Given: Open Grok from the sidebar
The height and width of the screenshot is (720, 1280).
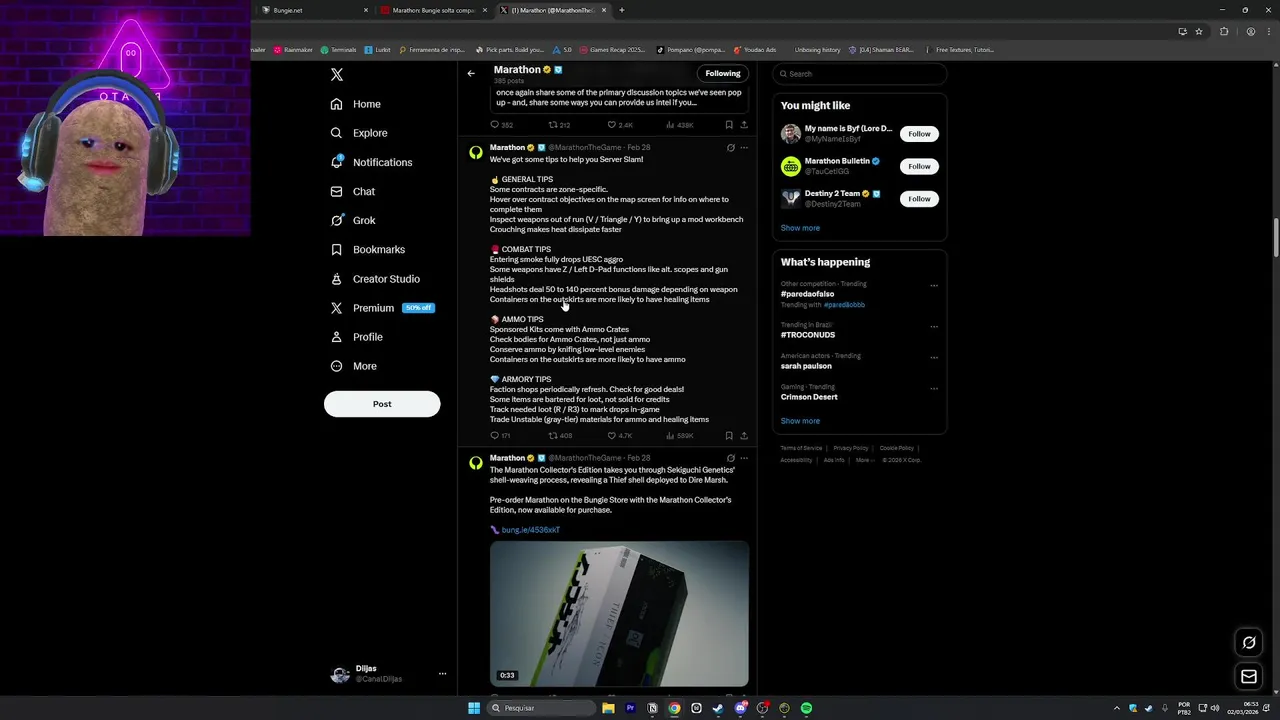Looking at the screenshot, I should (353, 220).
